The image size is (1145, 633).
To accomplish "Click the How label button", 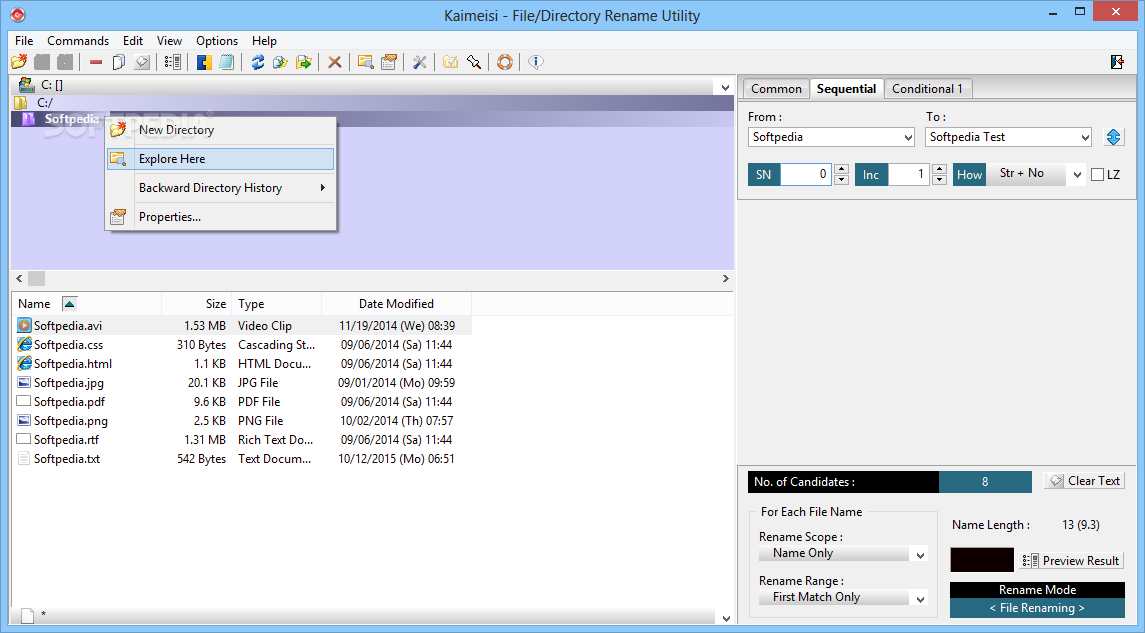I will [x=970, y=174].
